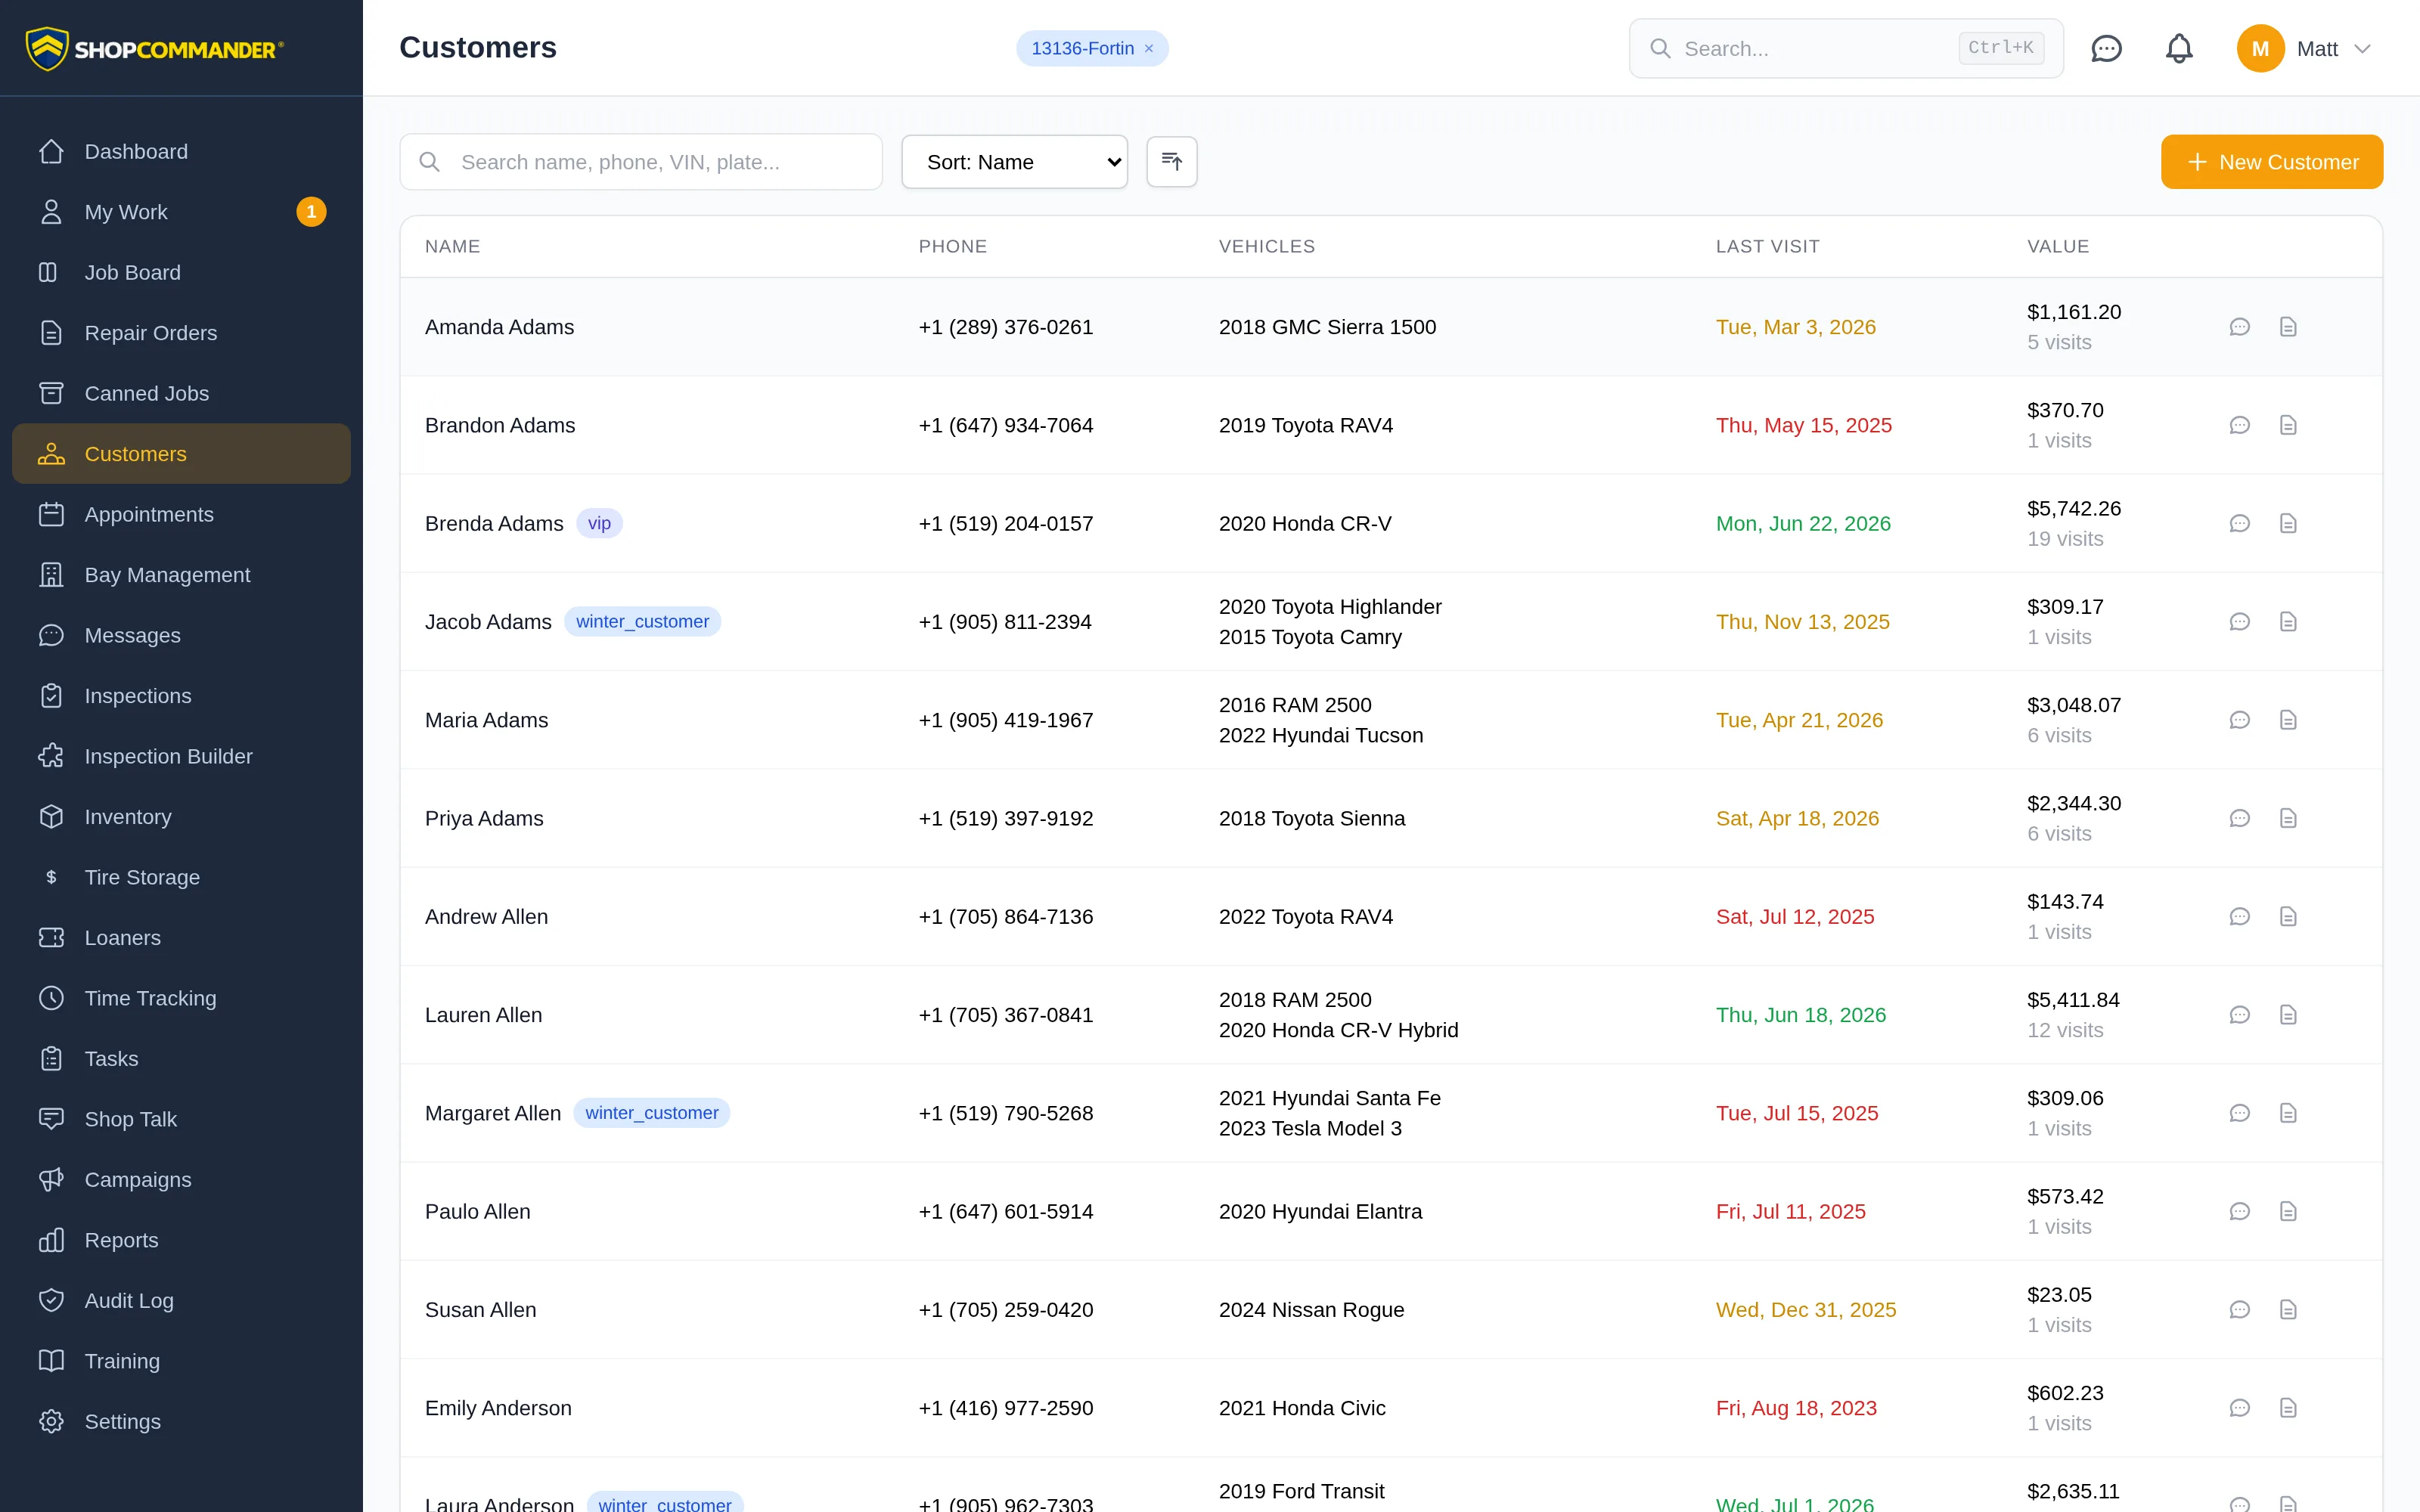The height and width of the screenshot is (1512, 2420).
Task: Select Customers in sidebar
Action: pyautogui.click(x=181, y=454)
